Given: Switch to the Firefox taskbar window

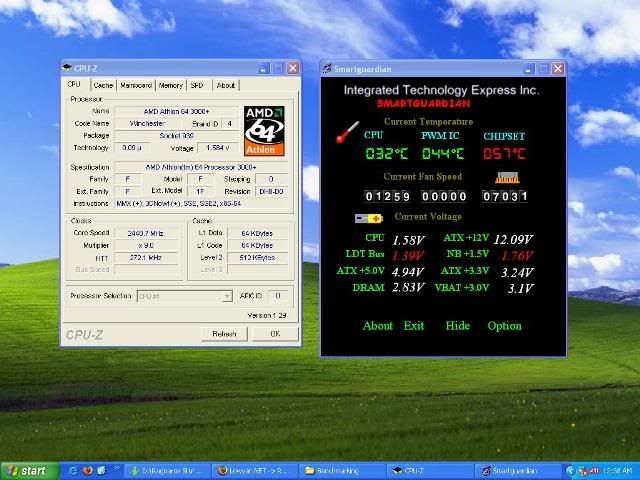Looking at the screenshot, I should (257, 471).
